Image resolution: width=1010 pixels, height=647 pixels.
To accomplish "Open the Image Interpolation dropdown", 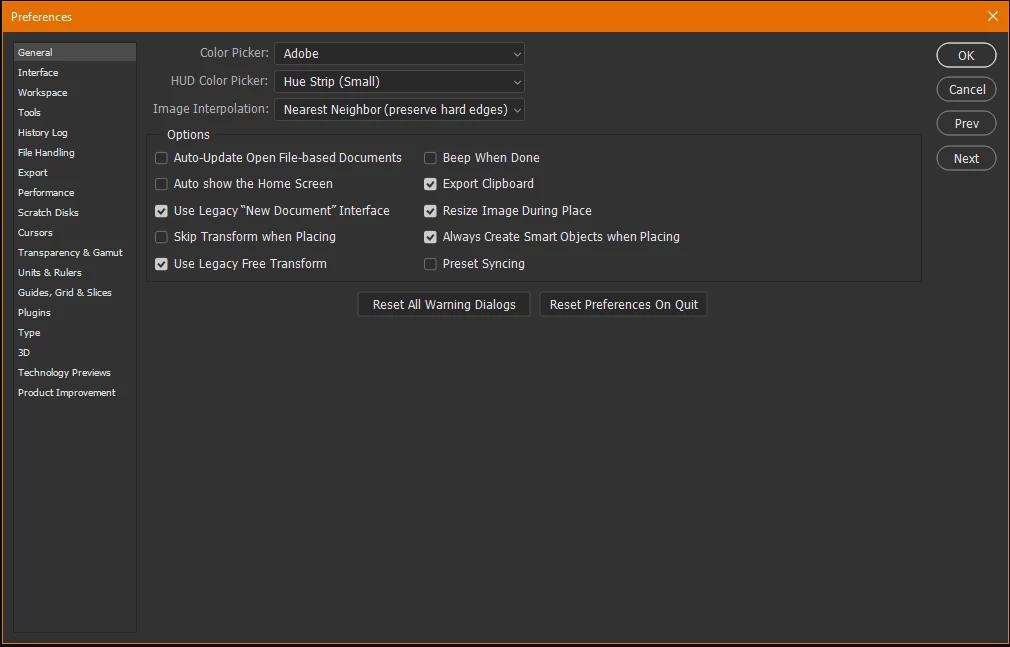I will 399,110.
